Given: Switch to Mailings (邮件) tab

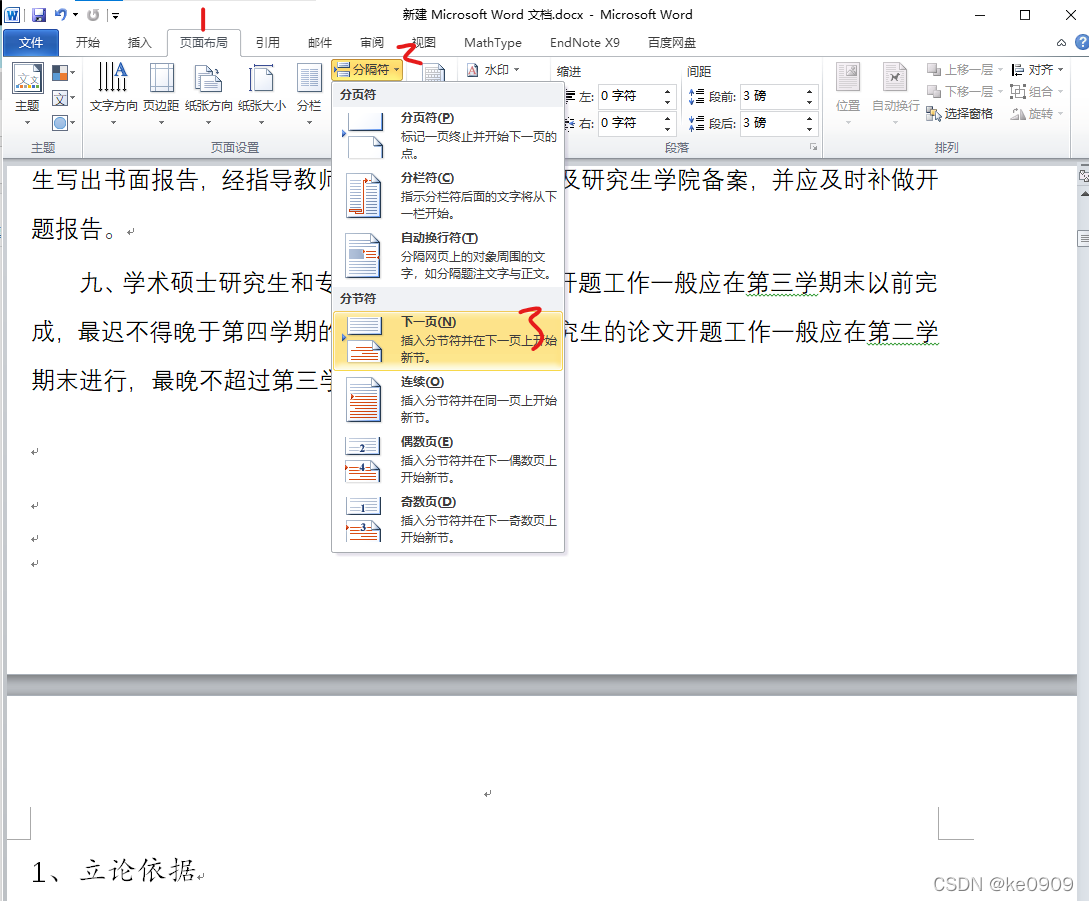Looking at the screenshot, I should 319,42.
